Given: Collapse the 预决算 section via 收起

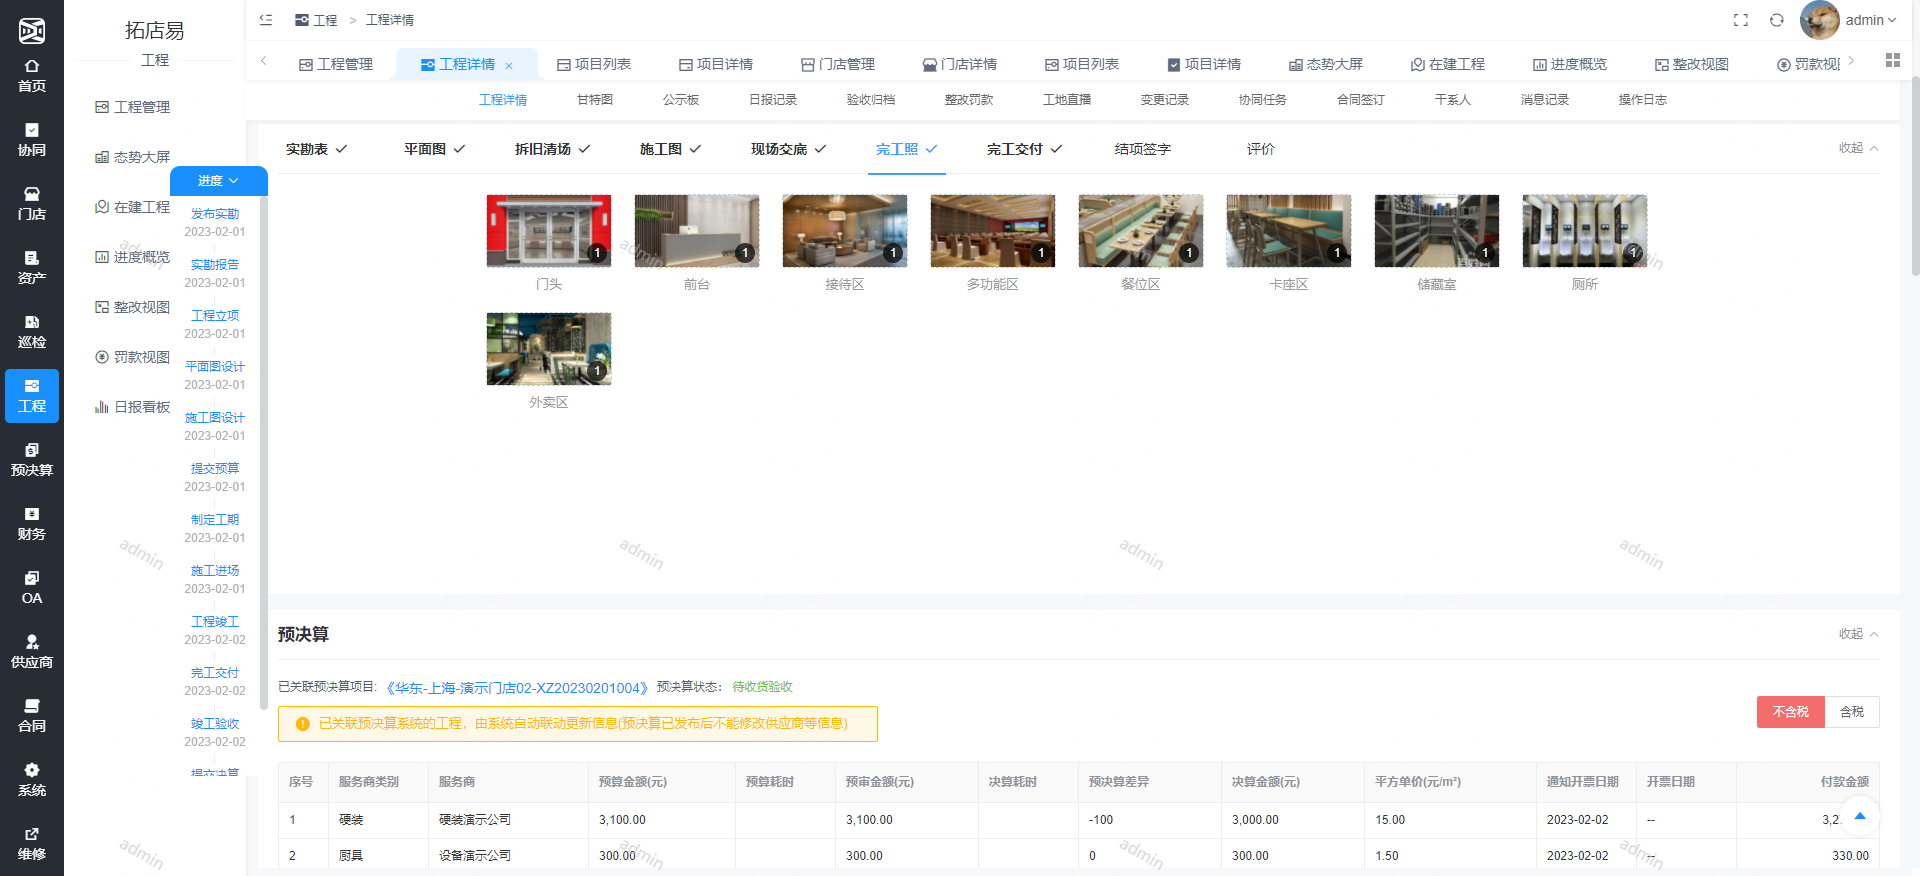Looking at the screenshot, I should (1858, 634).
